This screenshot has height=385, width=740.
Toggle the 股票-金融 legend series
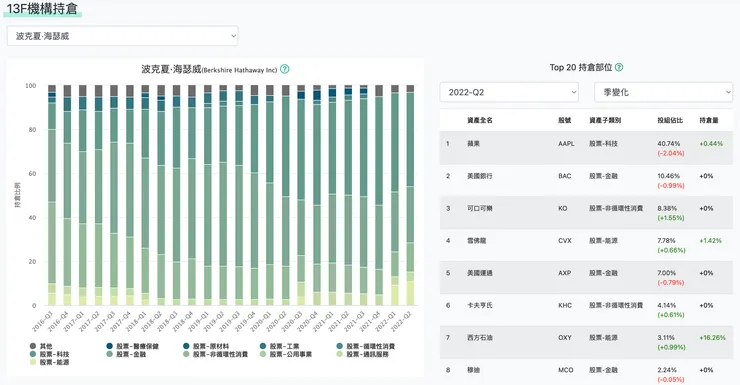126,354
